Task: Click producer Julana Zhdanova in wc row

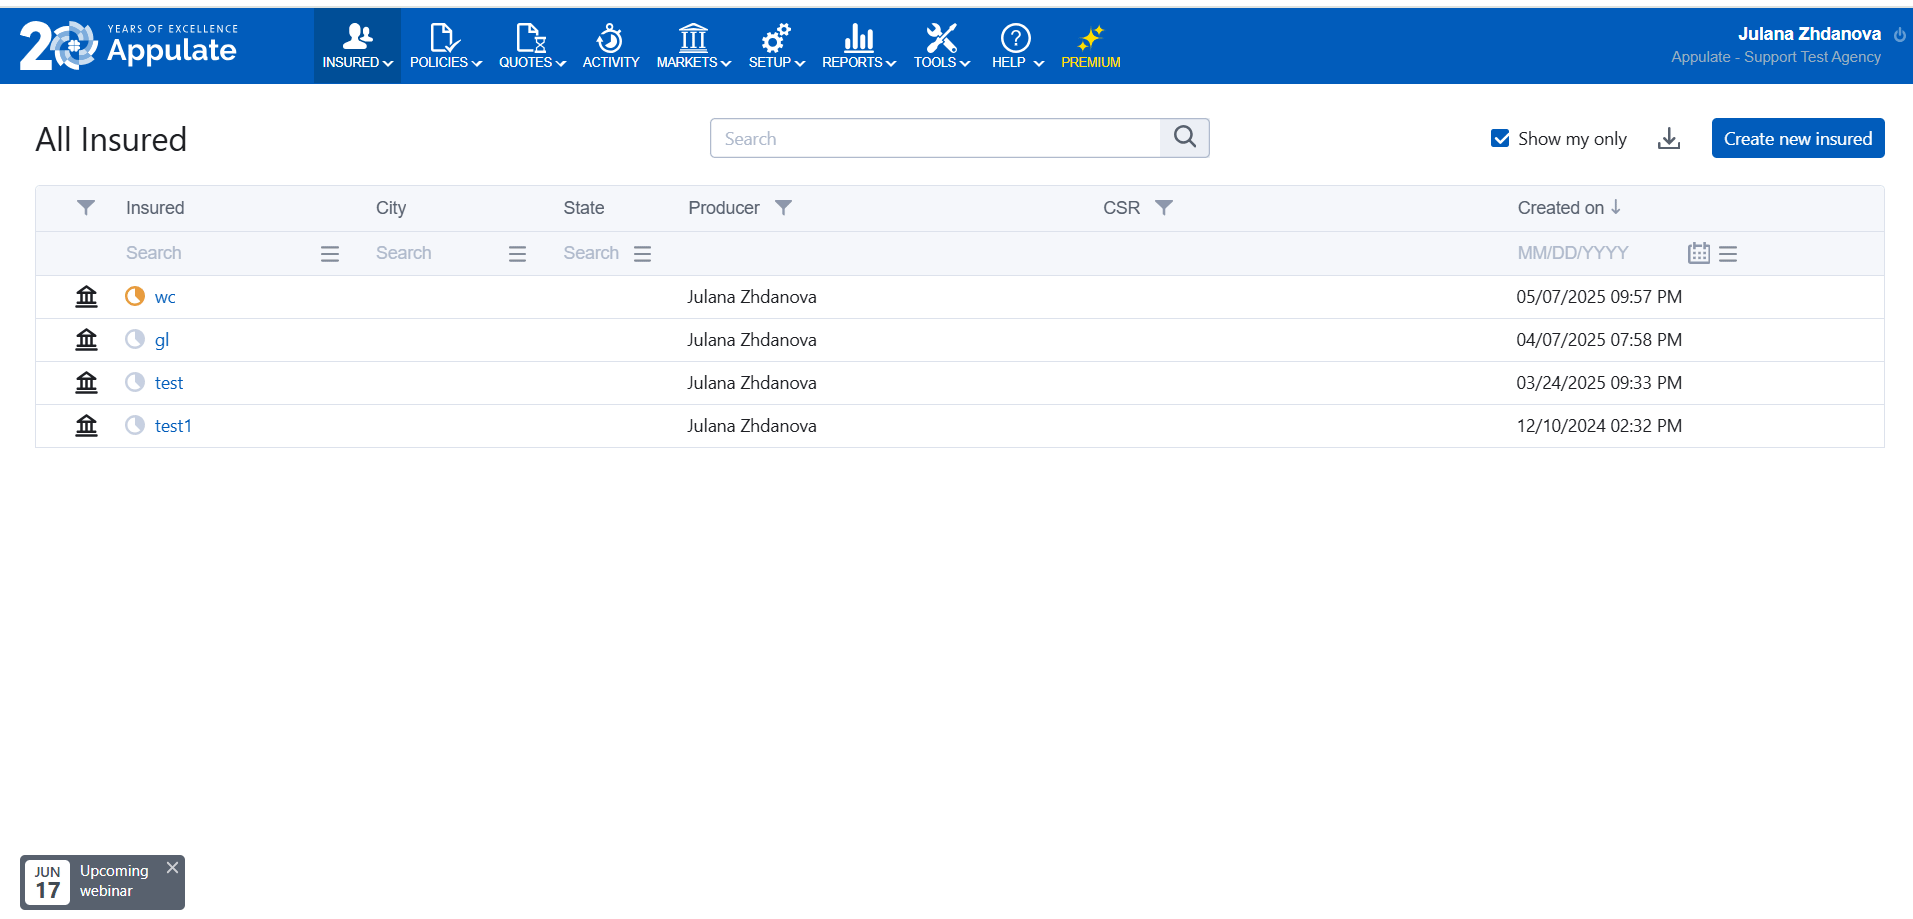Action: click(x=751, y=297)
